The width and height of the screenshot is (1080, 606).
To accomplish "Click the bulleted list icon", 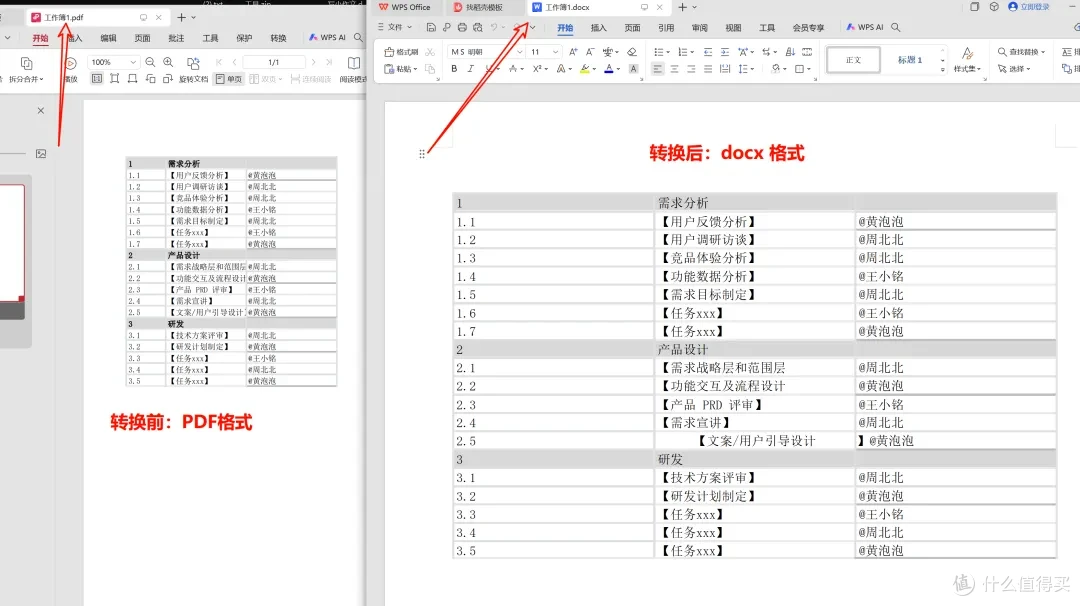I will tap(658, 52).
